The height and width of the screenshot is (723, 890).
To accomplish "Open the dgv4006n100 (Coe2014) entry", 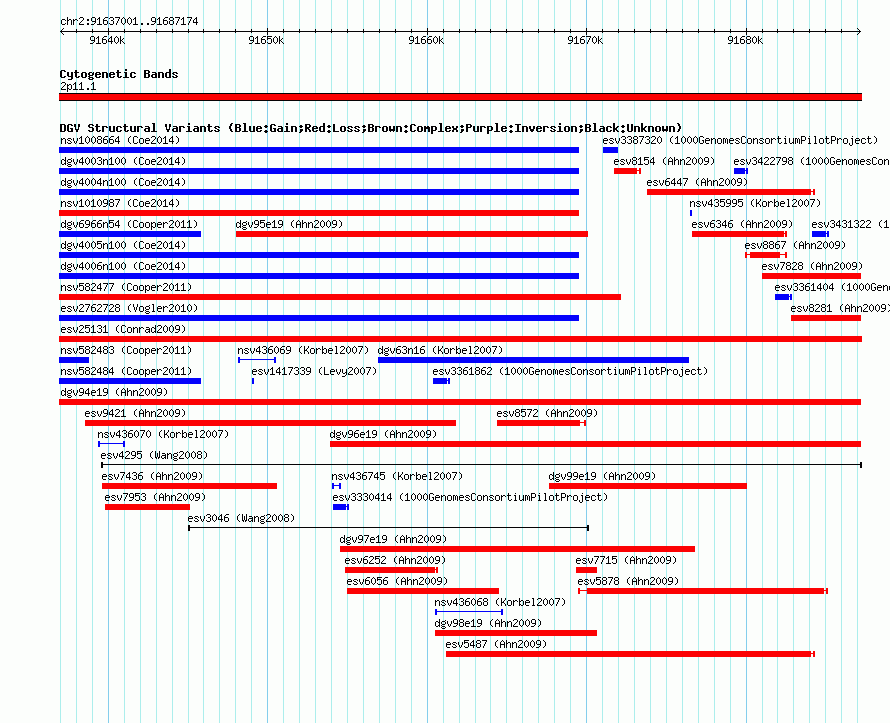I will [123, 266].
